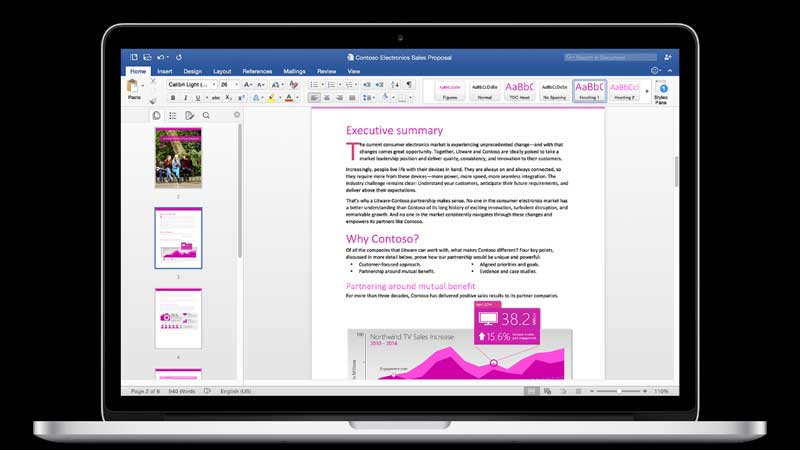Click the Search in Document field

(x=610, y=57)
